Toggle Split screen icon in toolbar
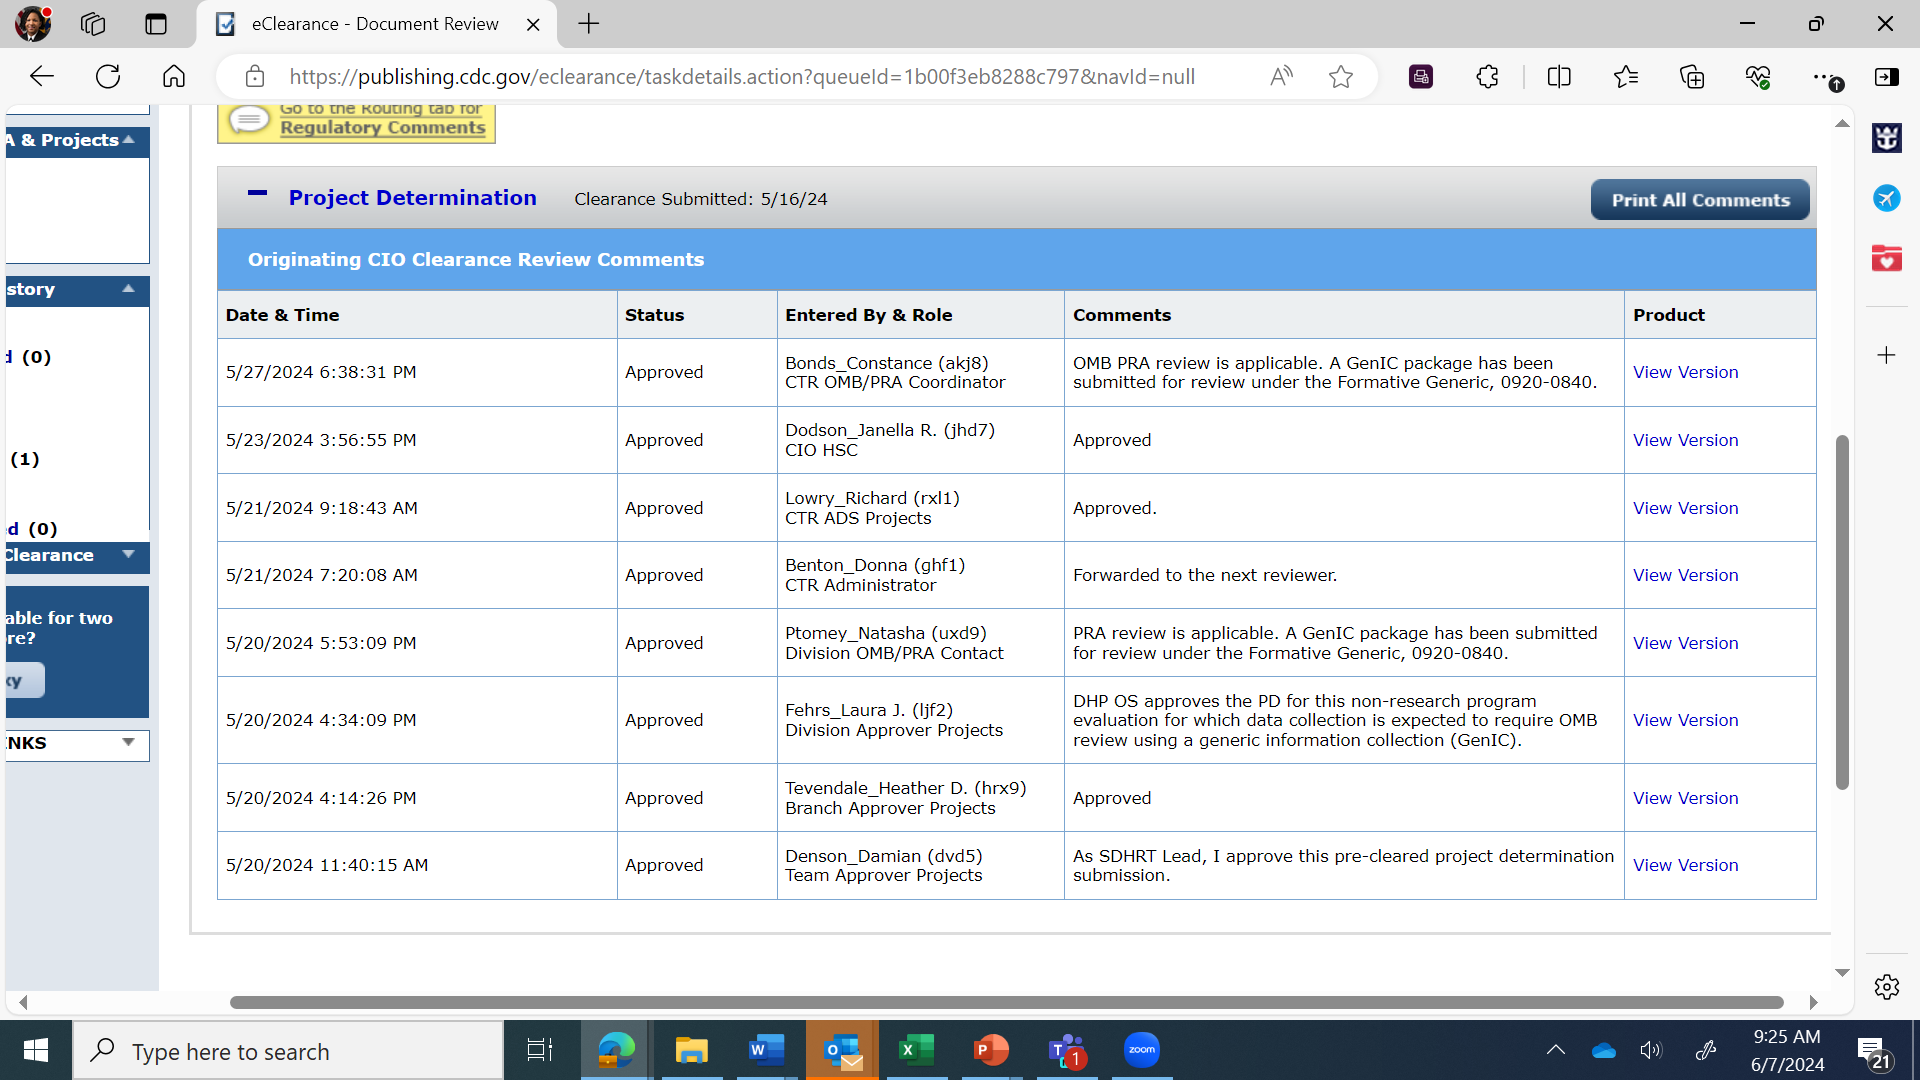This screenshot has width=1920, height=1080. pos(1558,77)
